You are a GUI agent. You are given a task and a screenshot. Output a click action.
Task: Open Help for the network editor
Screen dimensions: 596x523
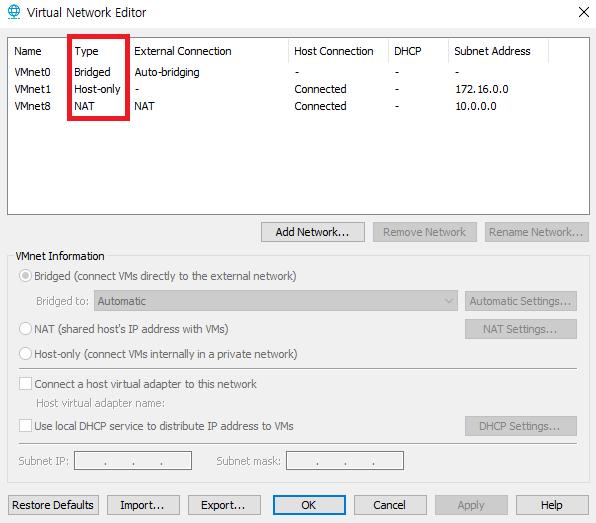552,505
